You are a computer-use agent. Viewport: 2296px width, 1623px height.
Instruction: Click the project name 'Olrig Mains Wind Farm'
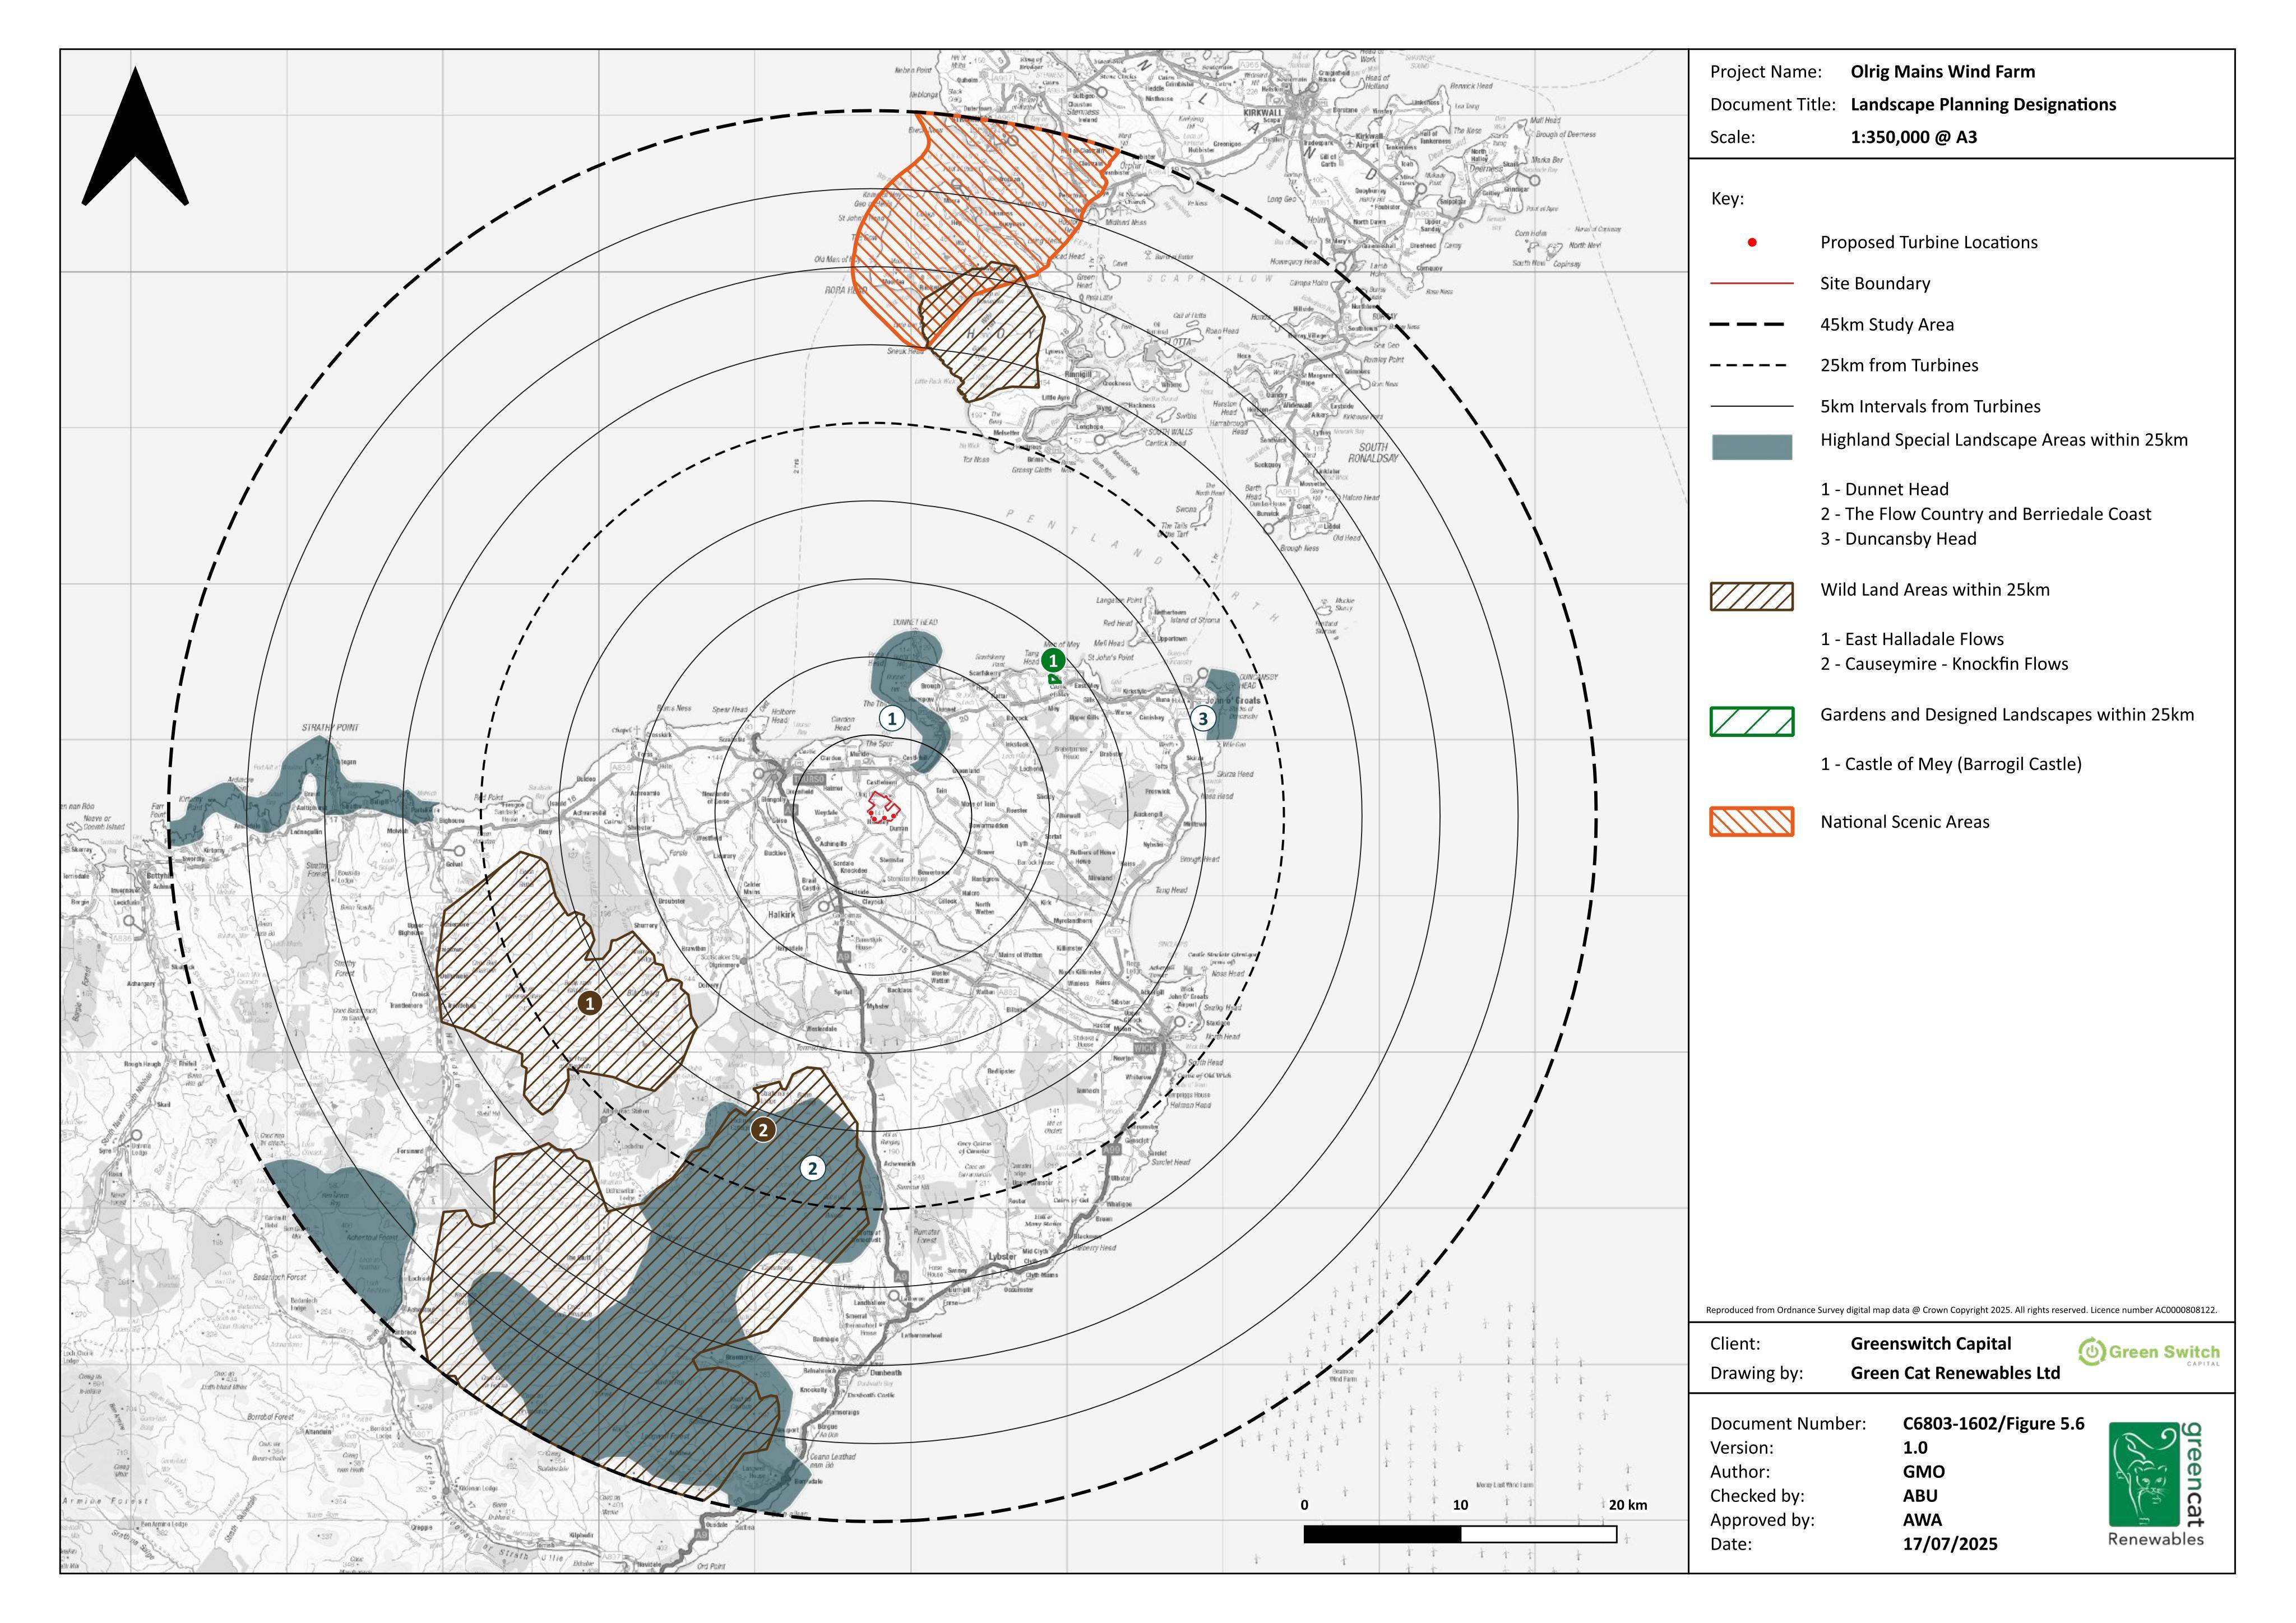[x=1942, y=71]
